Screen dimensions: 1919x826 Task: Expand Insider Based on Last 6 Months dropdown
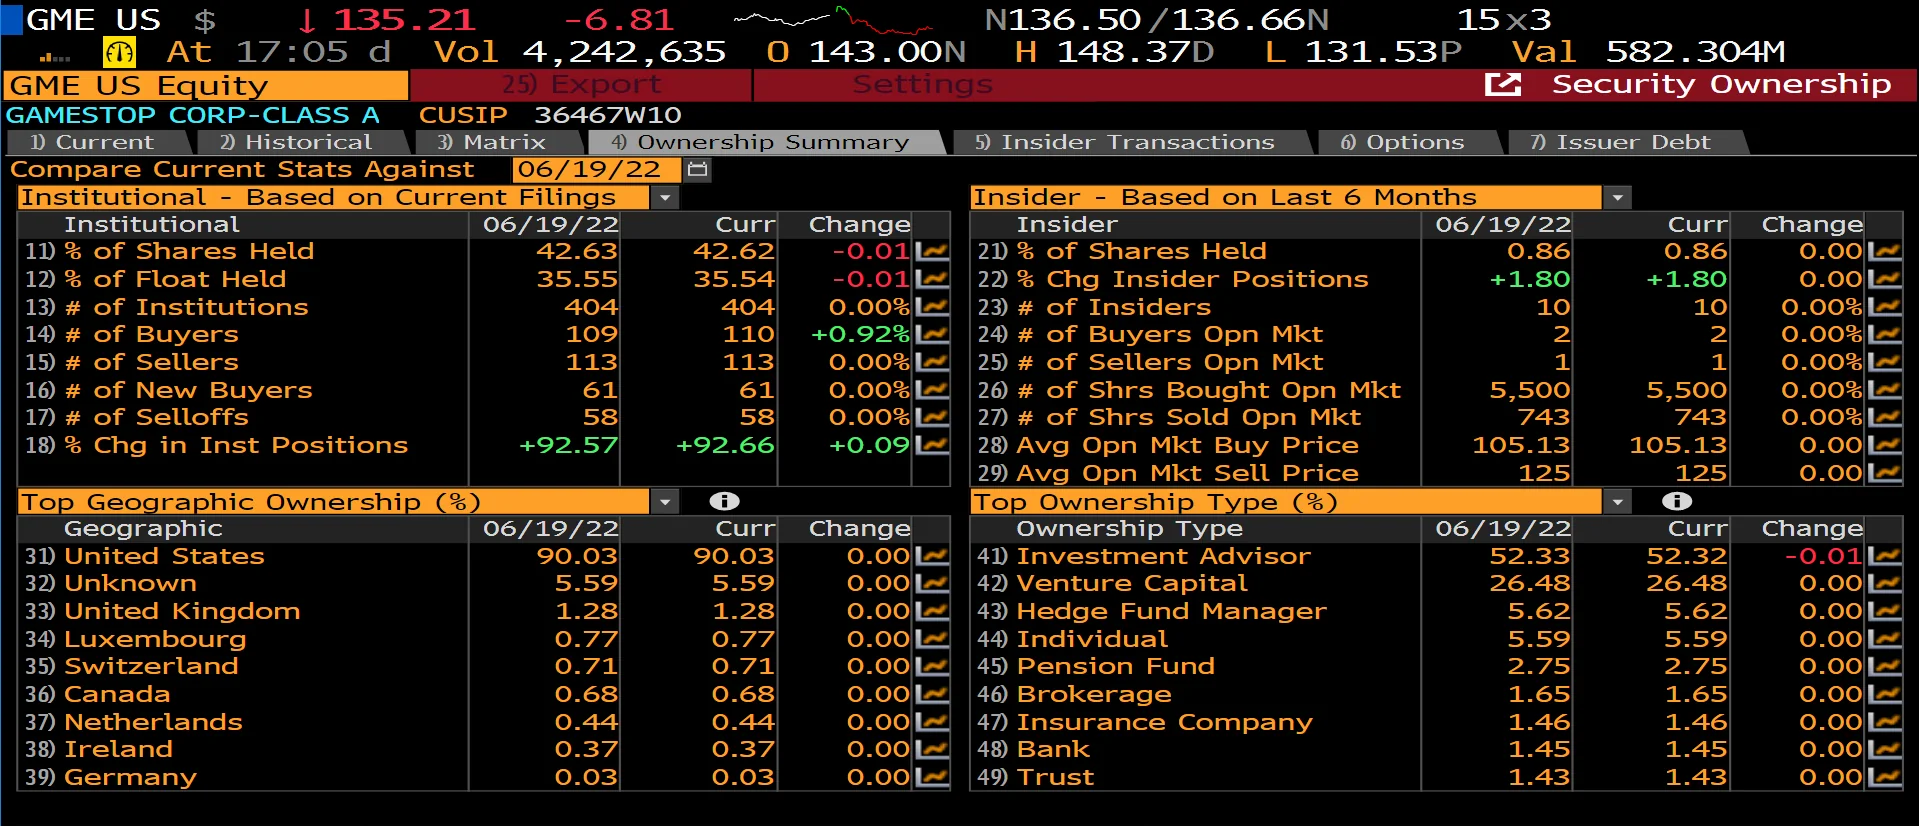(1617, 198)
